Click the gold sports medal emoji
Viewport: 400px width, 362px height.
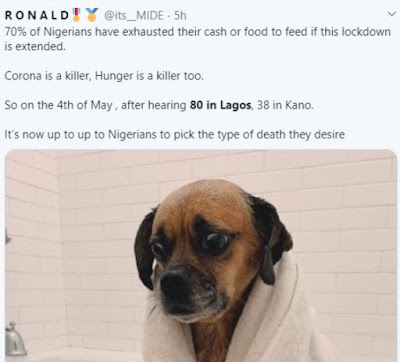tap(92, 15)
